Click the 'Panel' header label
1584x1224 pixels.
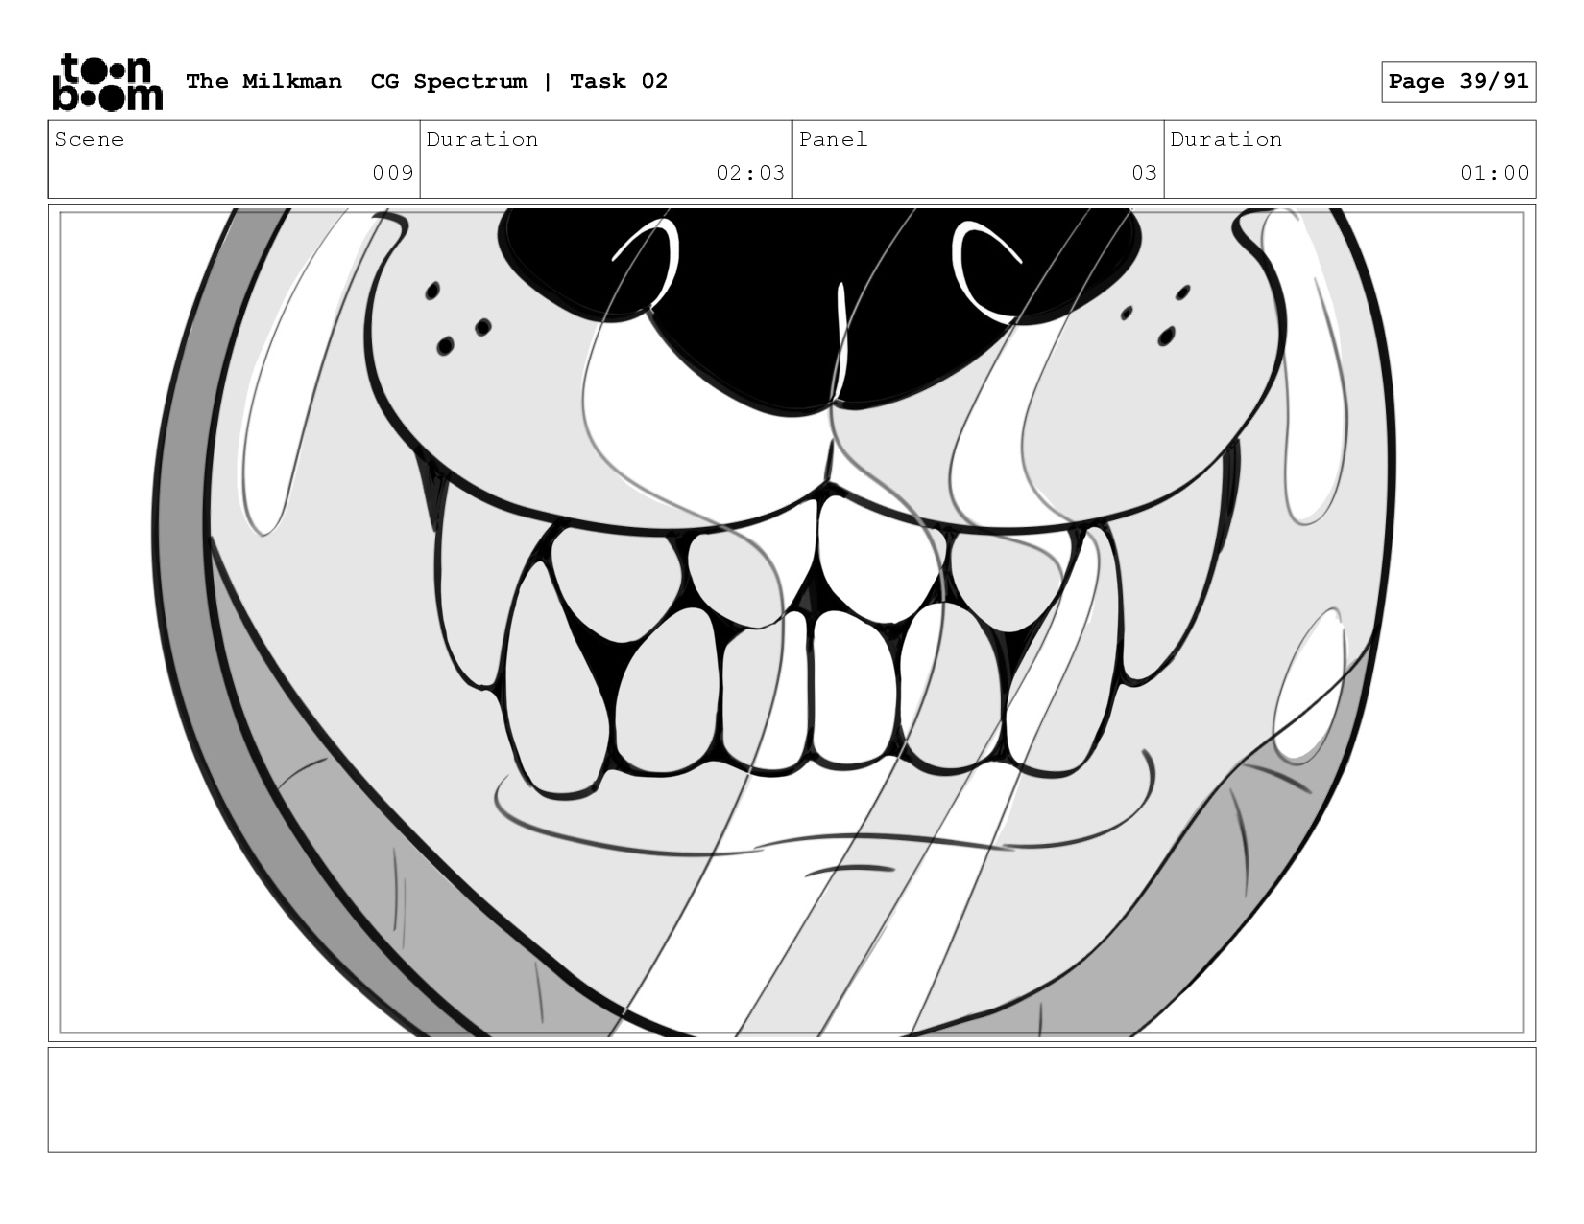coord(833,139)
